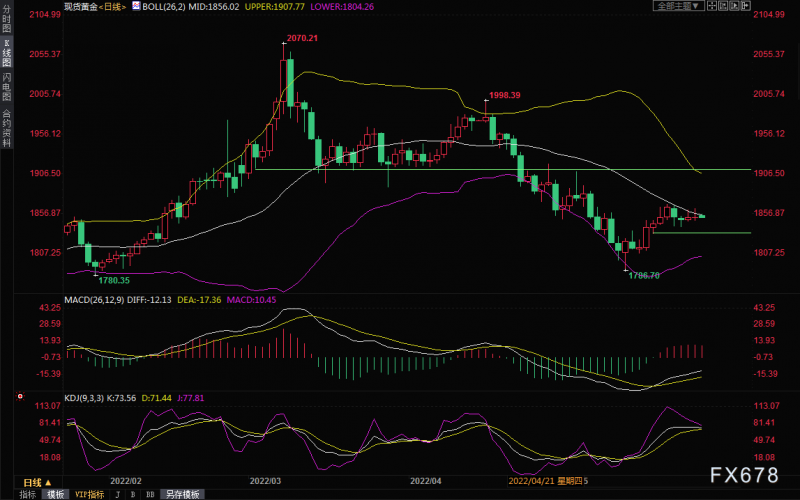Open the BOLL indicator icon

(136, 6)
